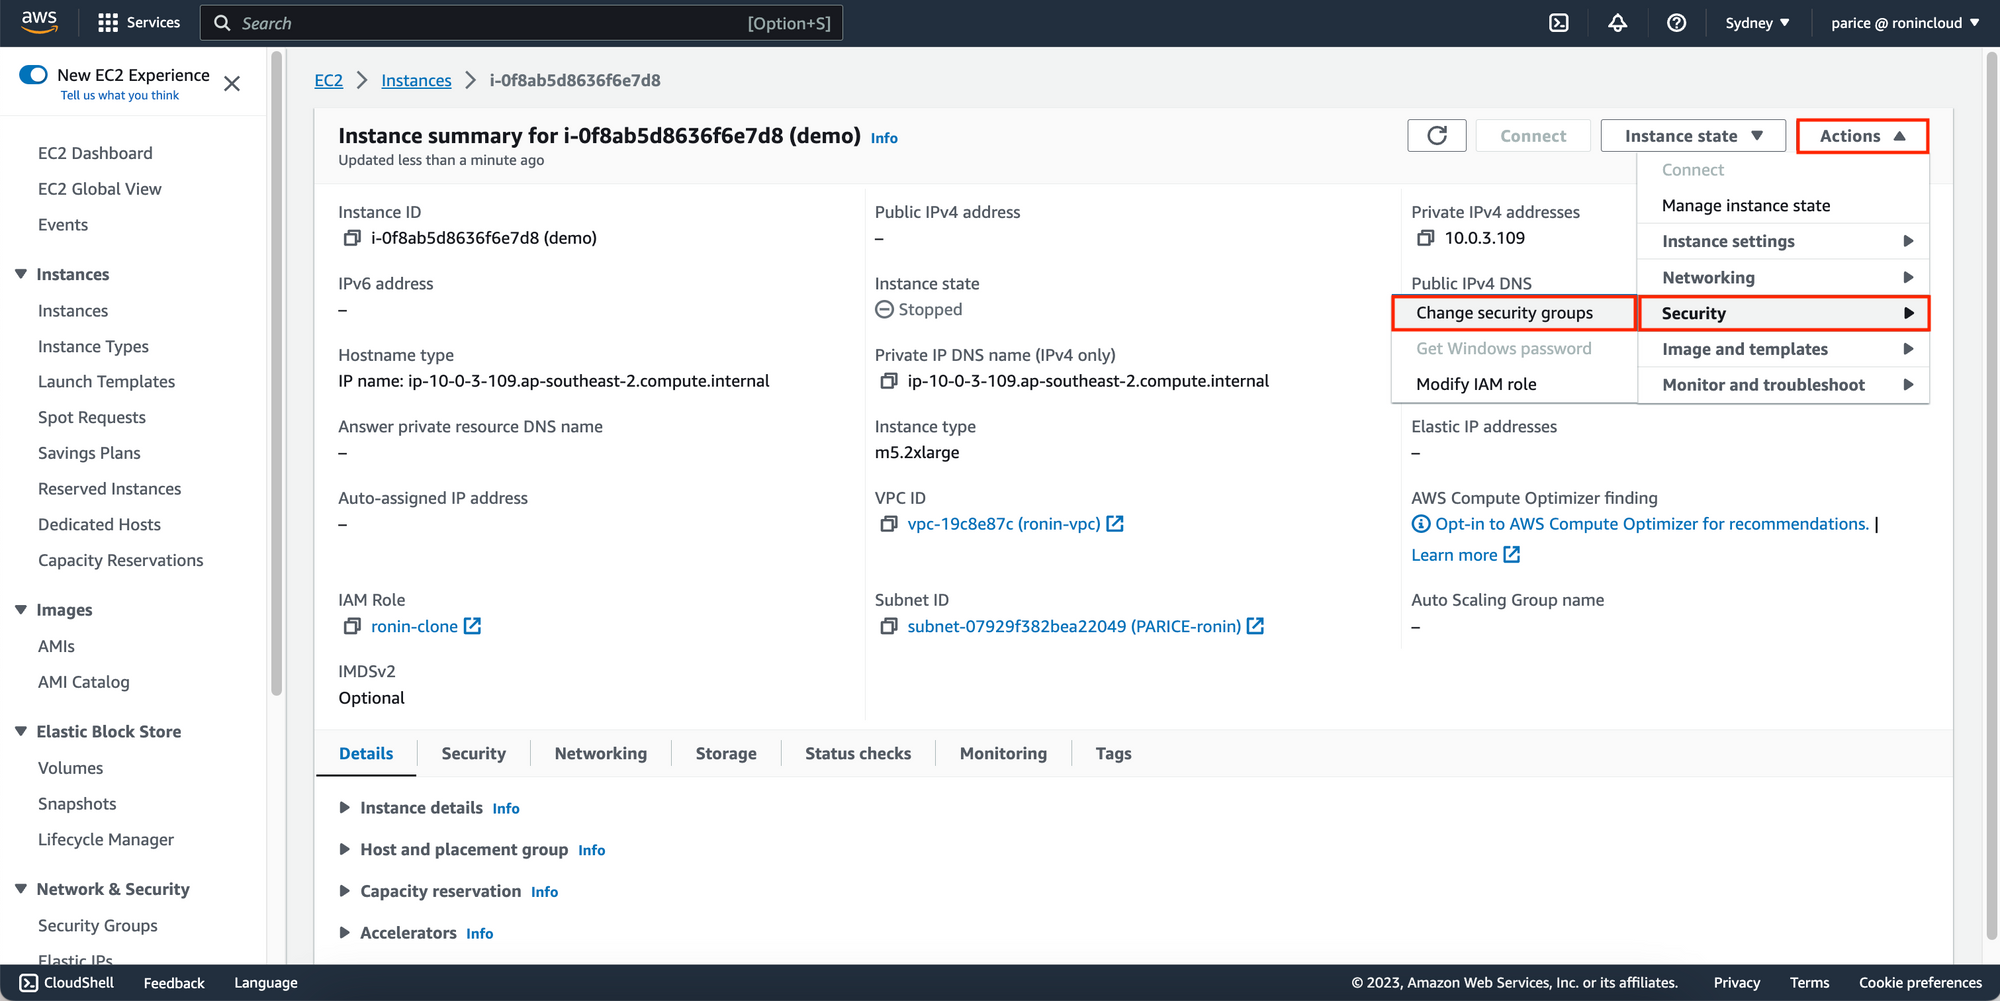Copy the VPC ID
The image size is (2000, 1001).
(889, 524)
